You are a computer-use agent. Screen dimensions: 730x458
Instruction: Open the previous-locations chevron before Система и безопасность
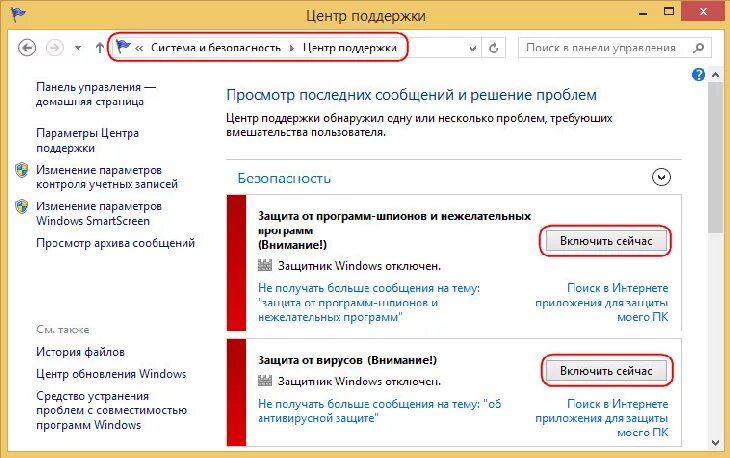pos(139,48)
